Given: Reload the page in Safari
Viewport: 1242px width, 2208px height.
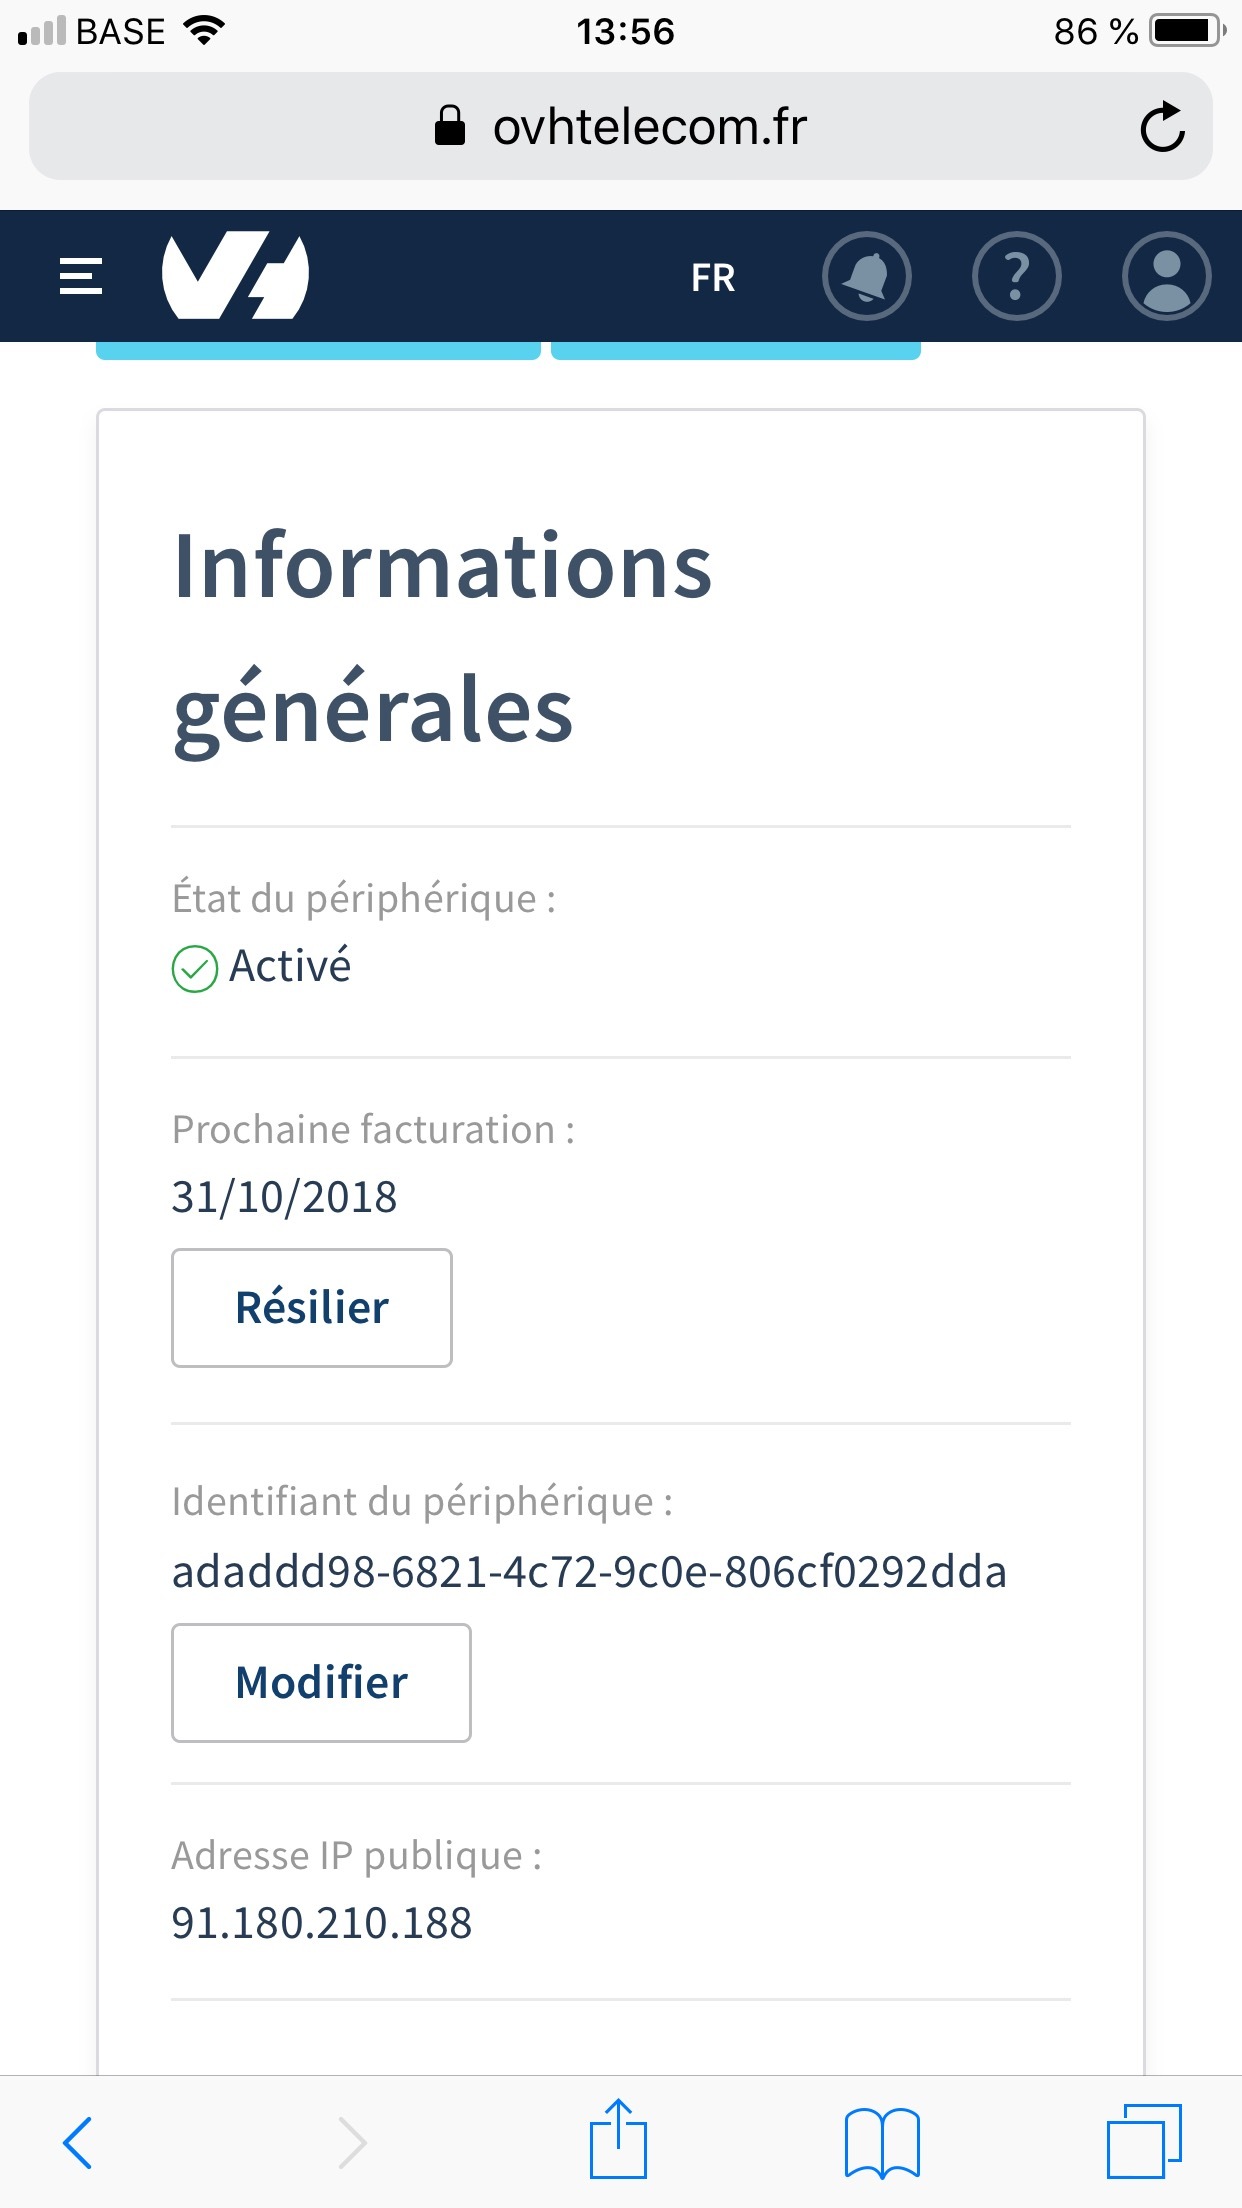Looking at the screenshot, I should (1162, 127).
